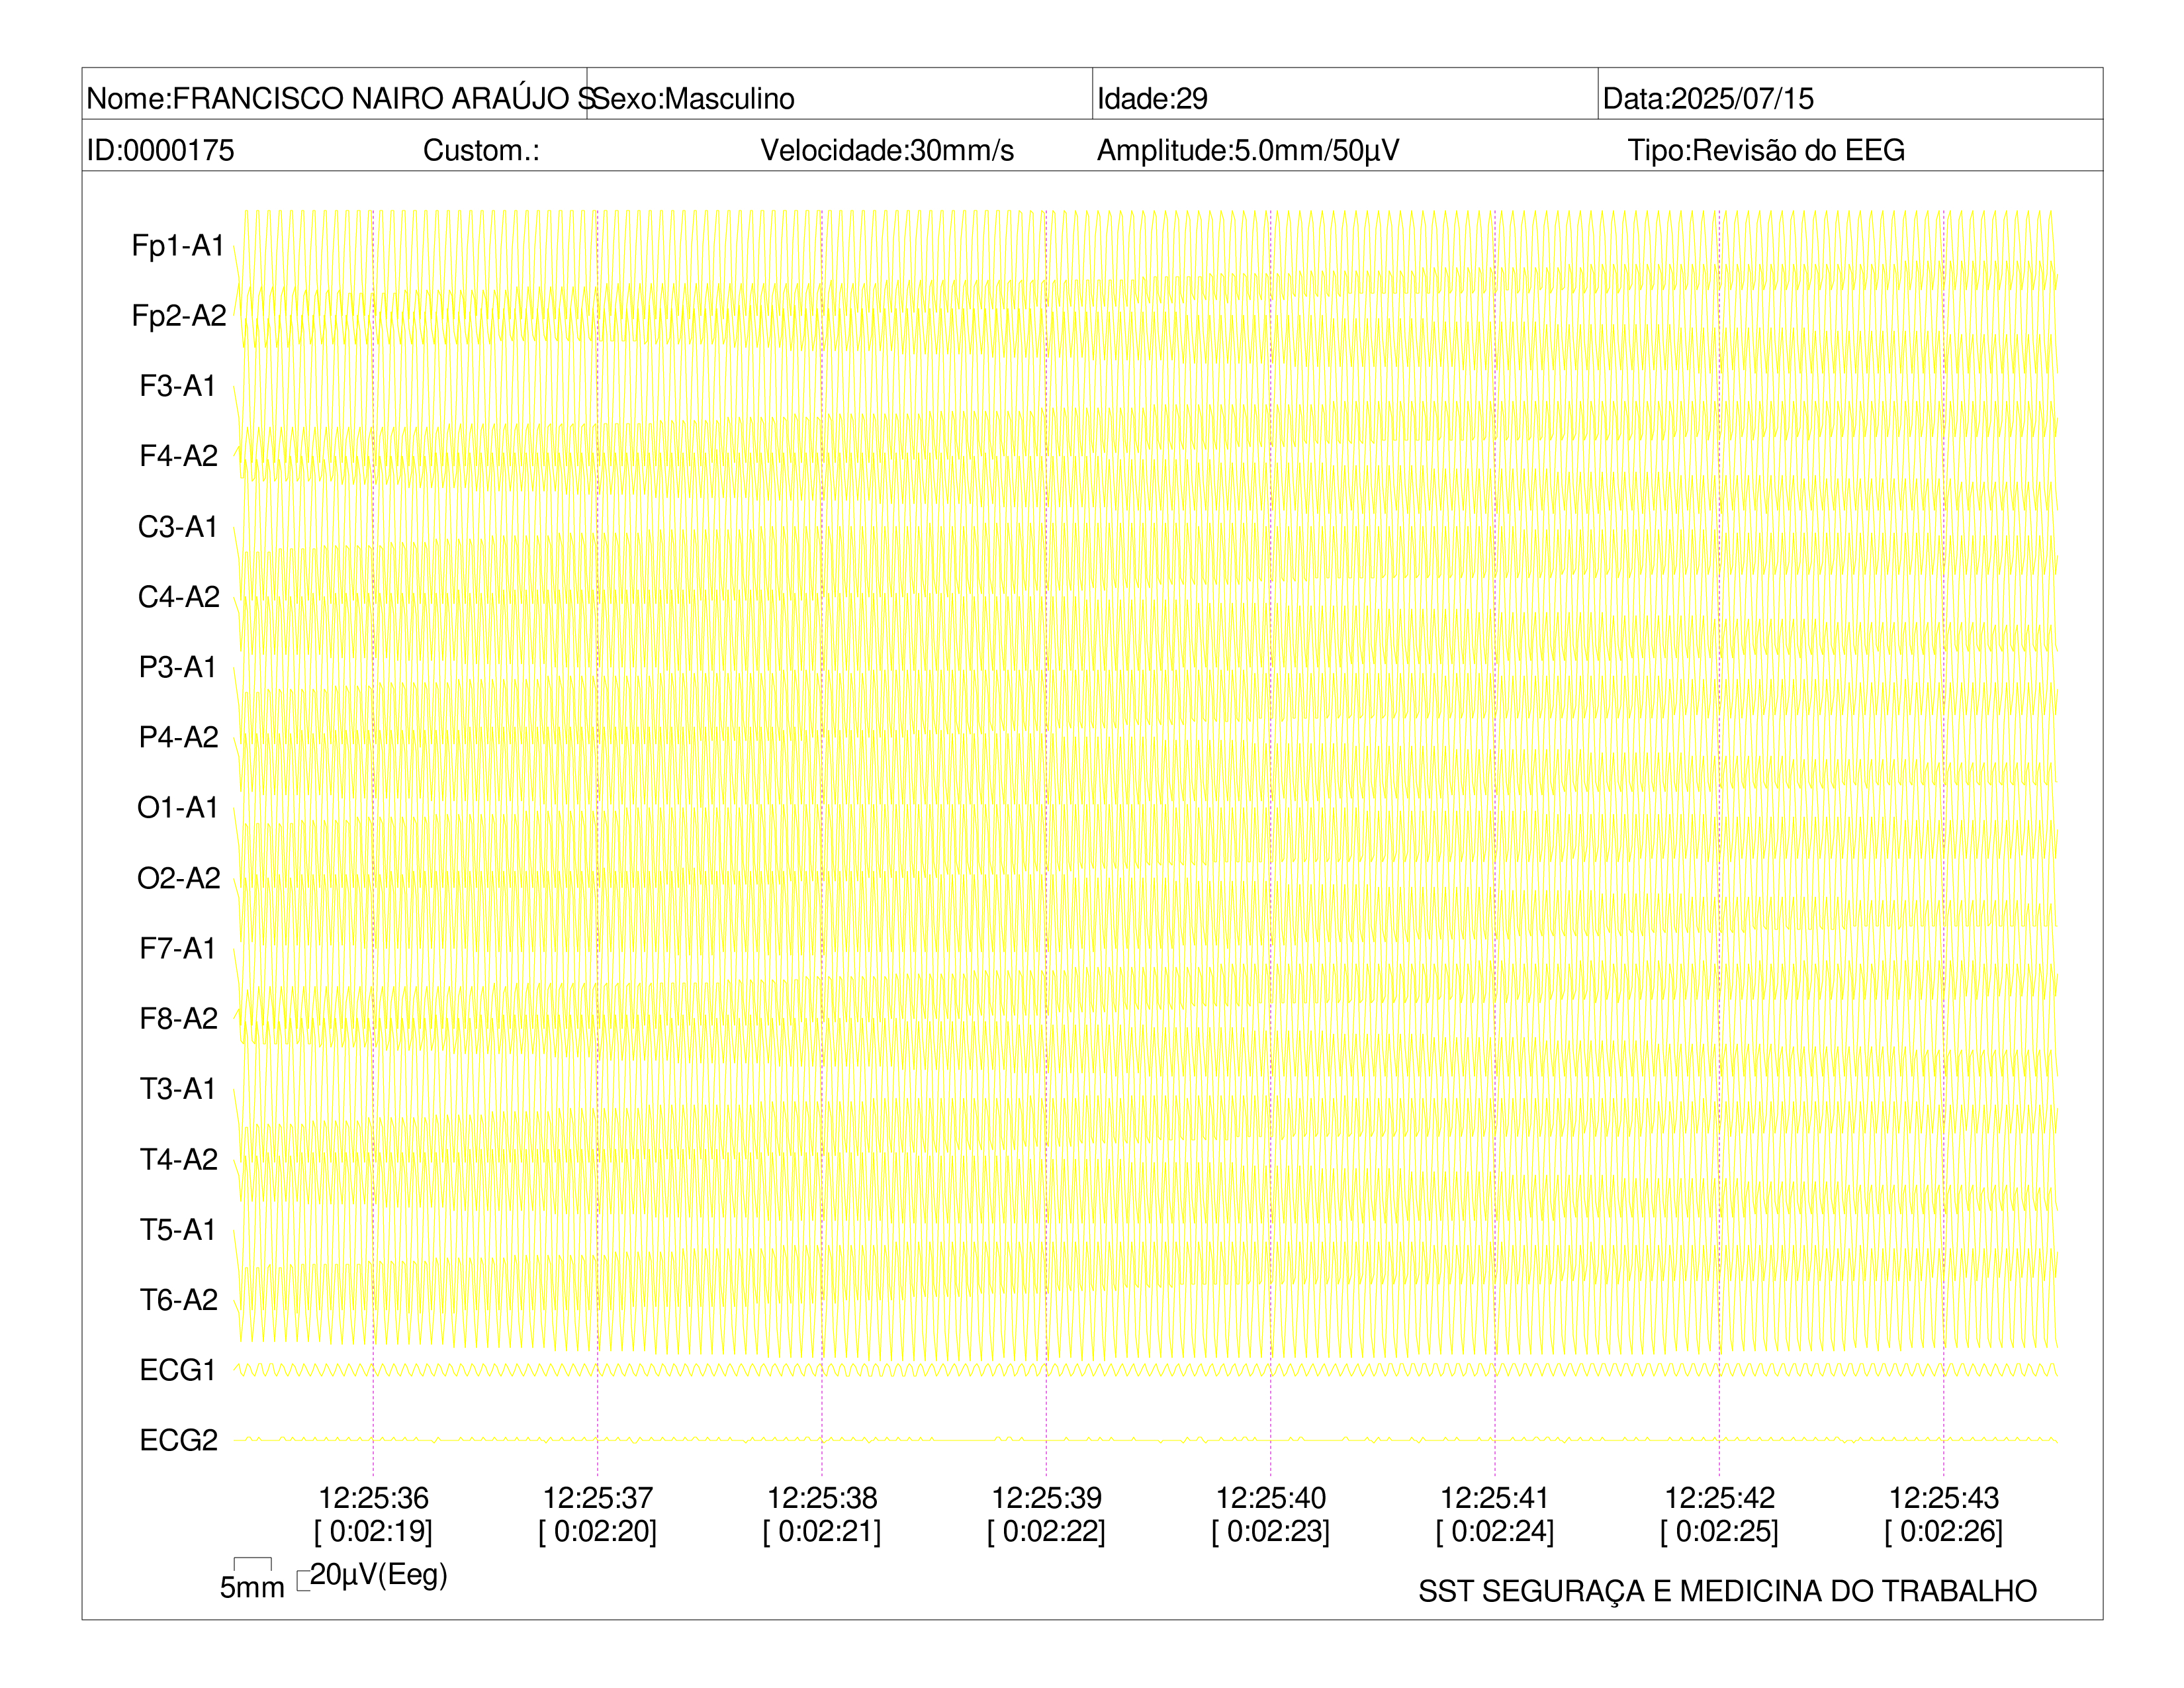Select the F8-A2 channel label

click(179, 1018)
